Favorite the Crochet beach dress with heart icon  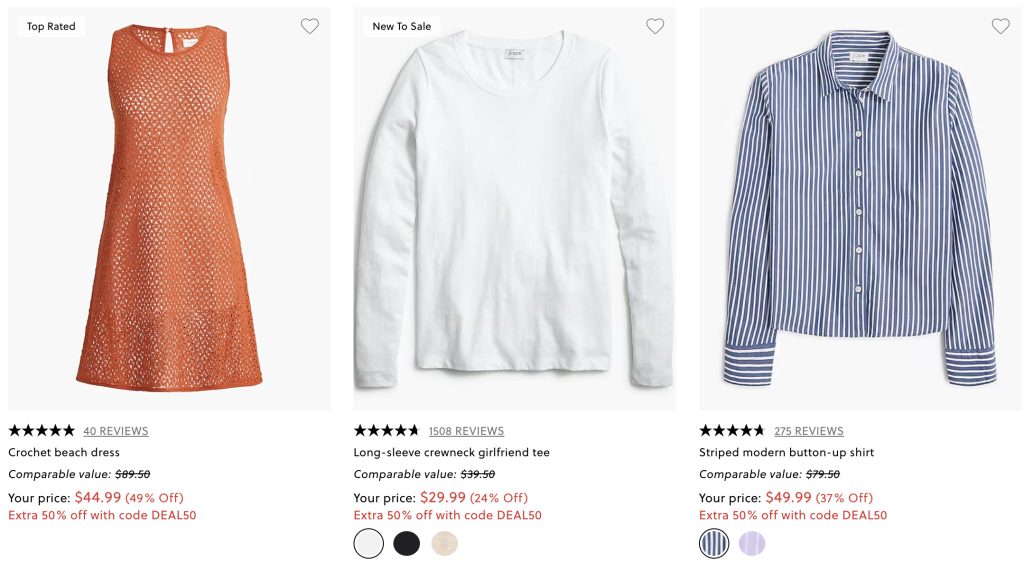(310, 27)
